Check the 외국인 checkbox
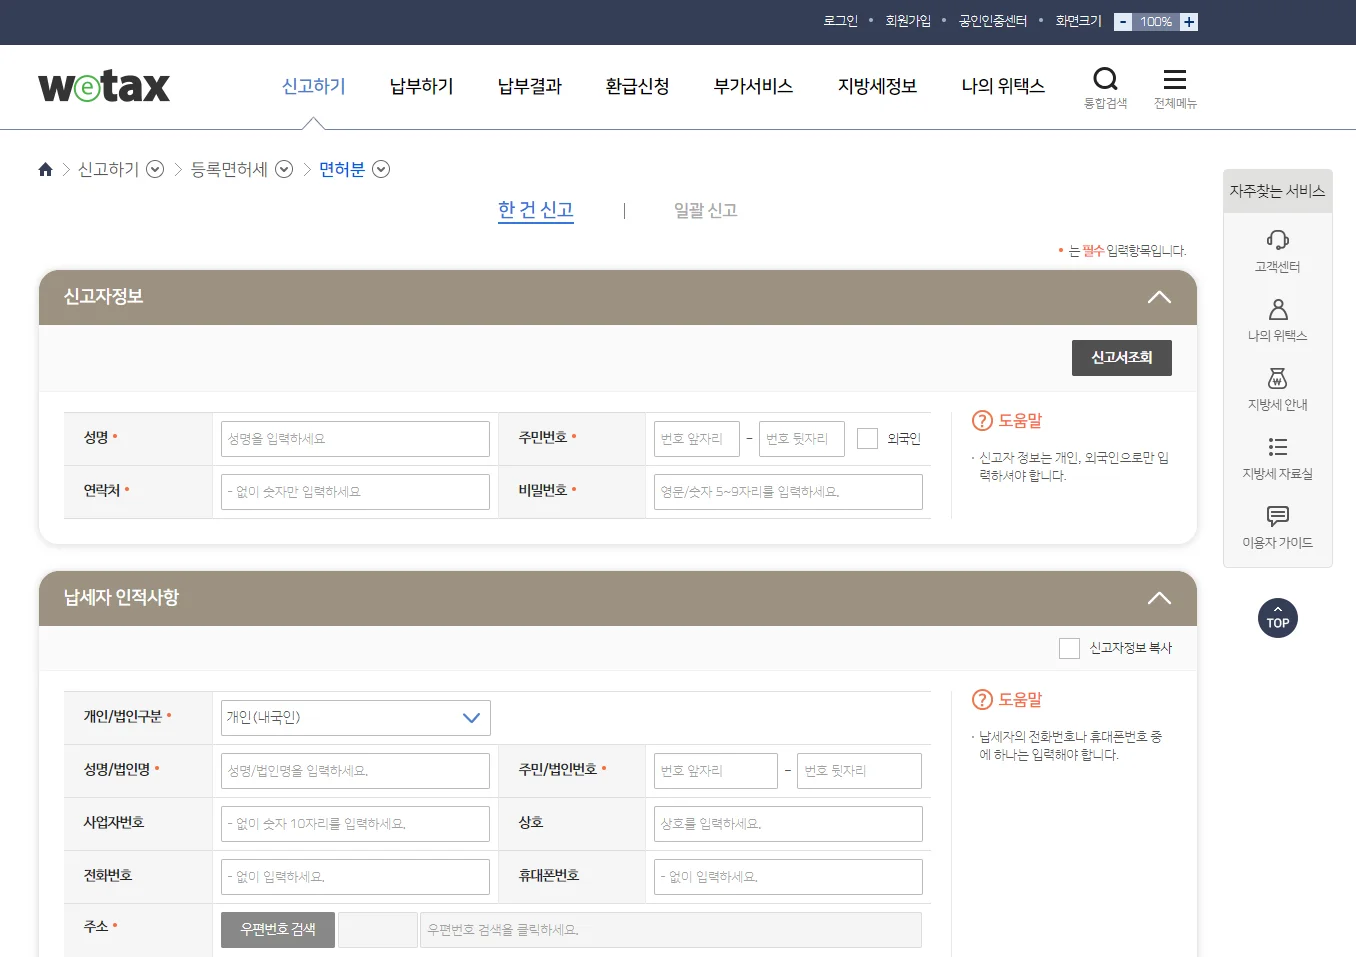The height and width of the screenshot is (957, 1356). (868, 439)
